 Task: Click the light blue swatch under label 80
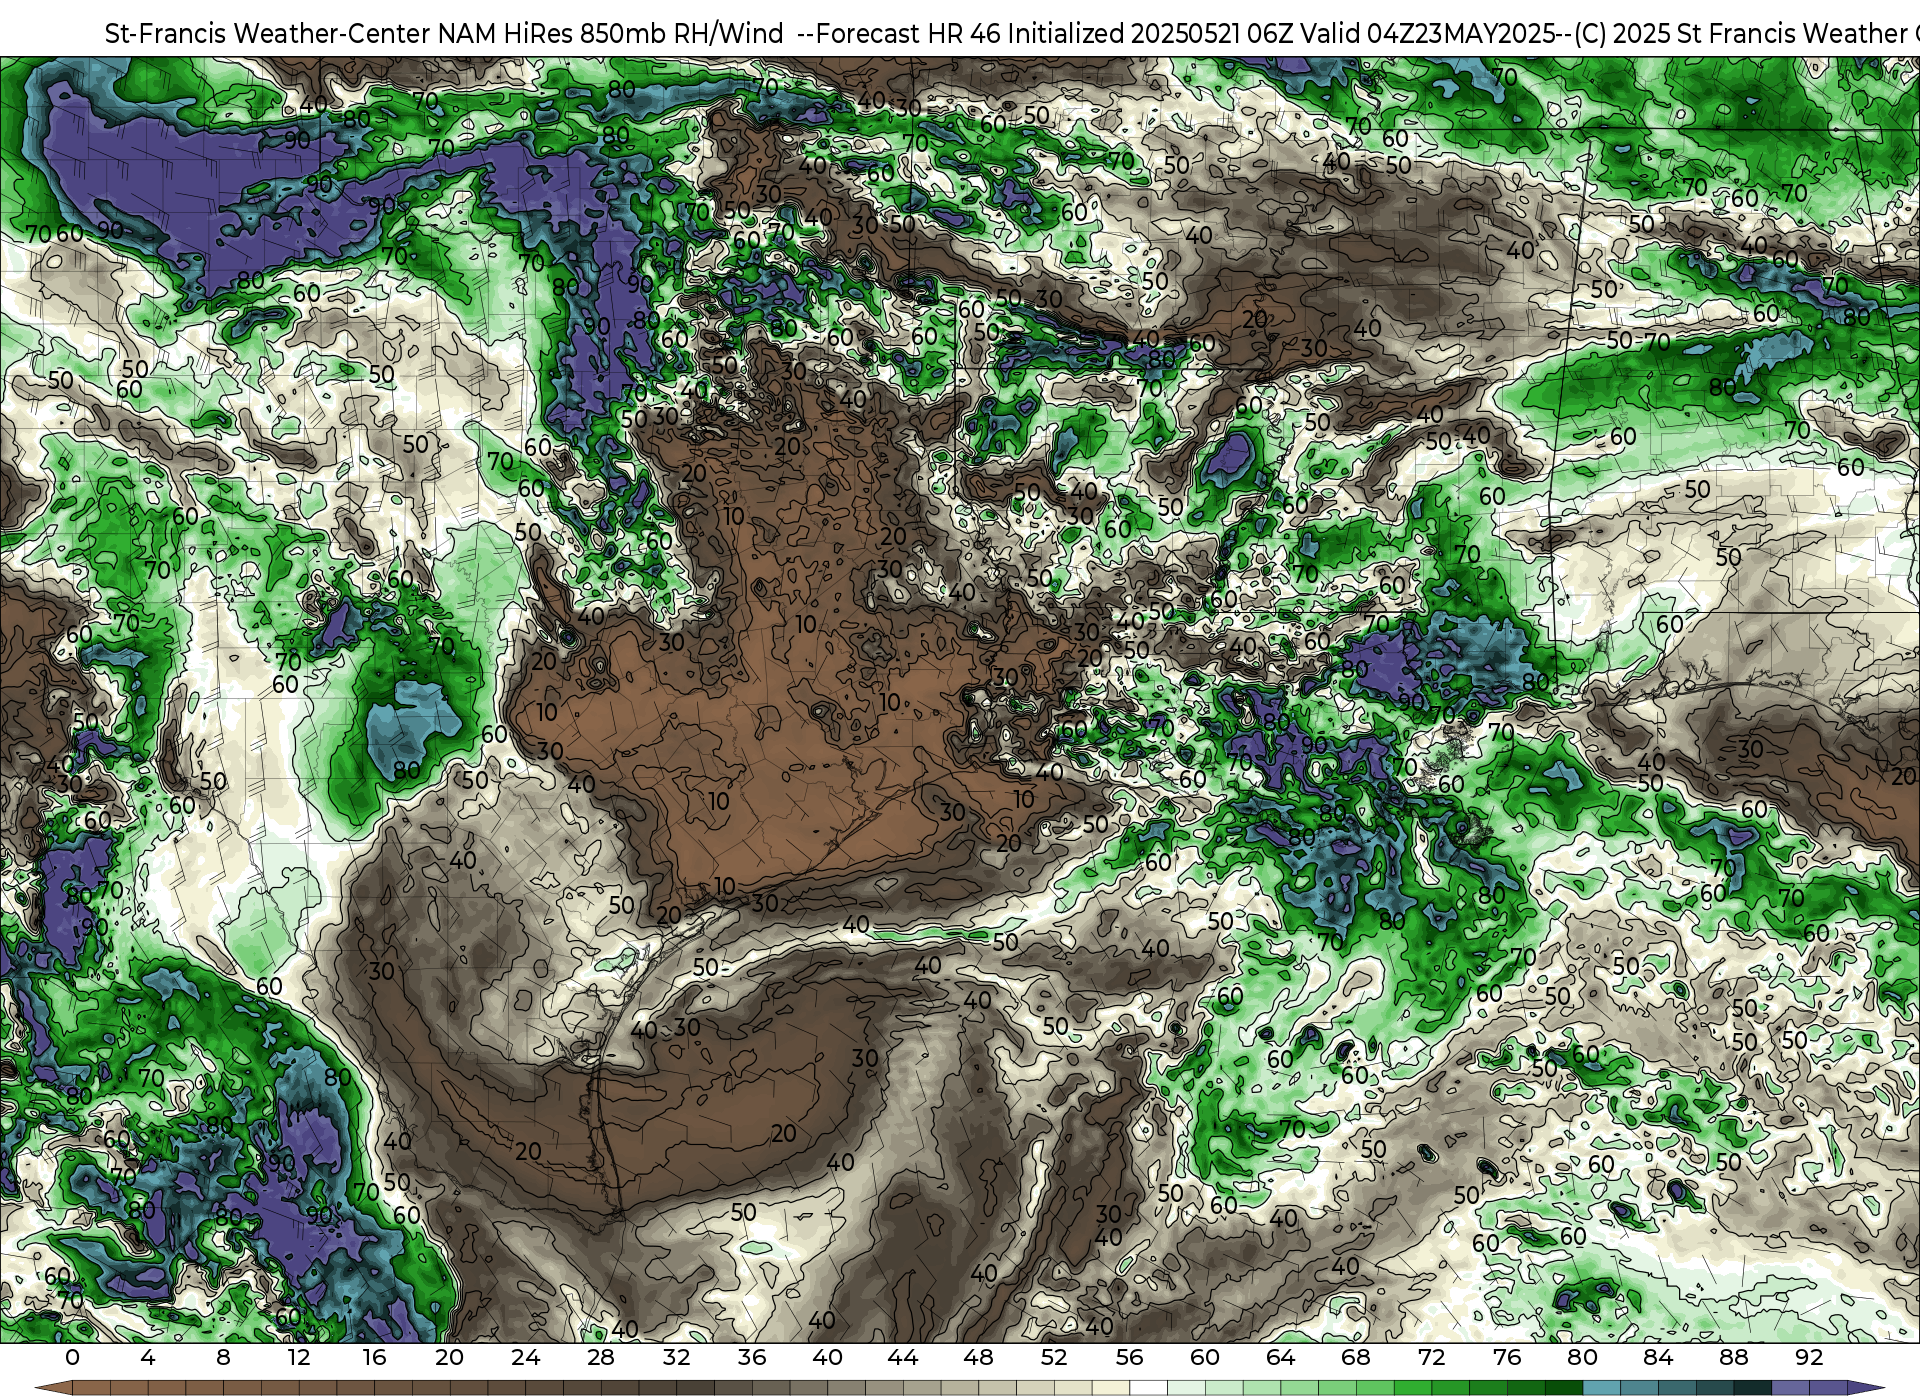point(1601,1388)
